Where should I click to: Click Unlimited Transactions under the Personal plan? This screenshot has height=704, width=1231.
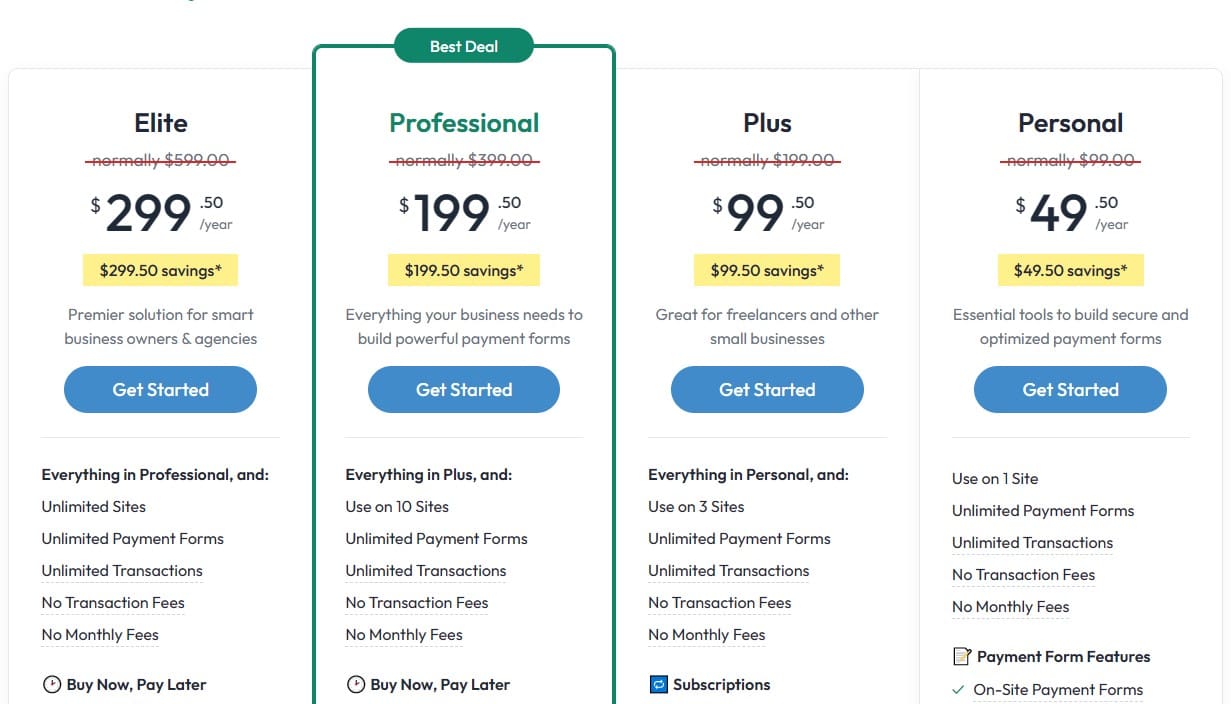[1032, 542]
